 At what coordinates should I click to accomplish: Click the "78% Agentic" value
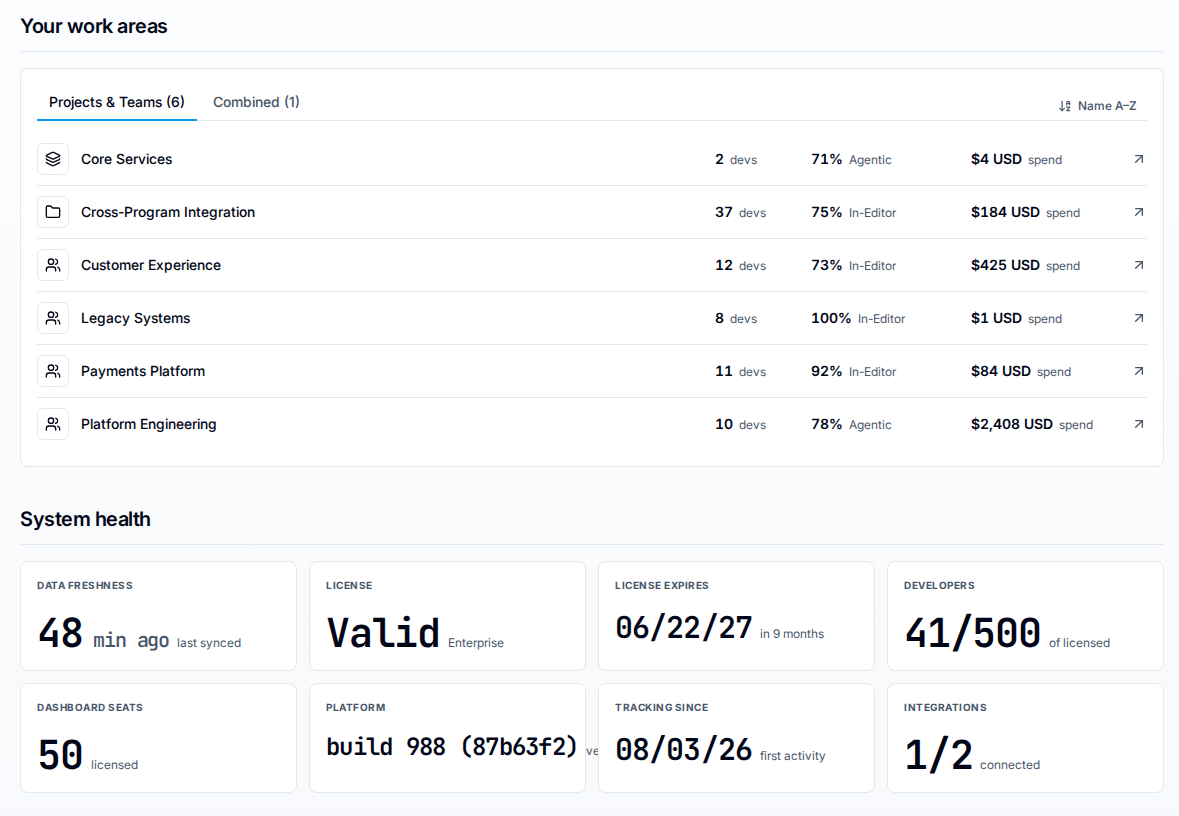(x=851, y=424)
